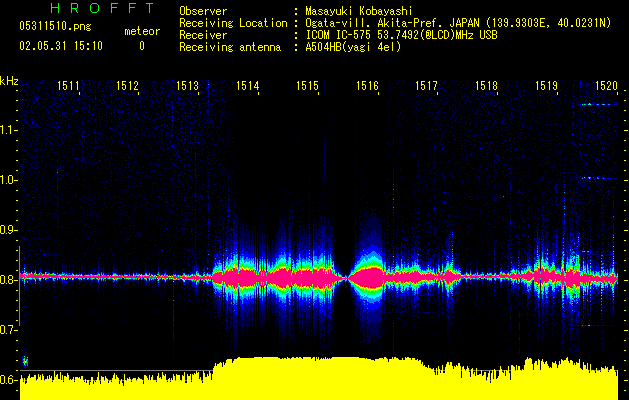Click the date stamp 02.05.31 15:10
This screenshot has width=629, height=400.
[61, 46]
